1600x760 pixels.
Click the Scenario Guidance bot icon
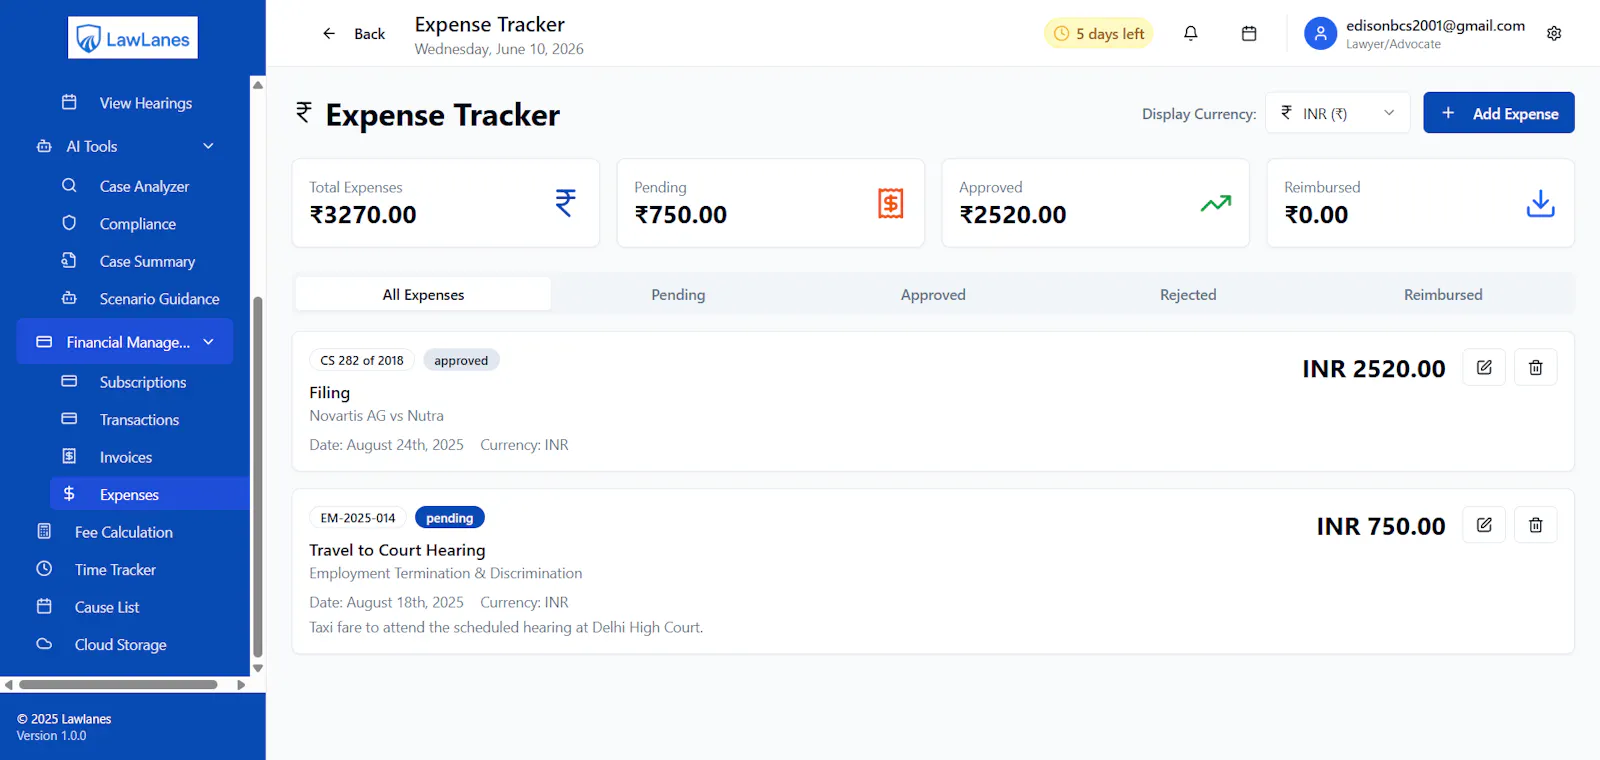click(69, 298)
